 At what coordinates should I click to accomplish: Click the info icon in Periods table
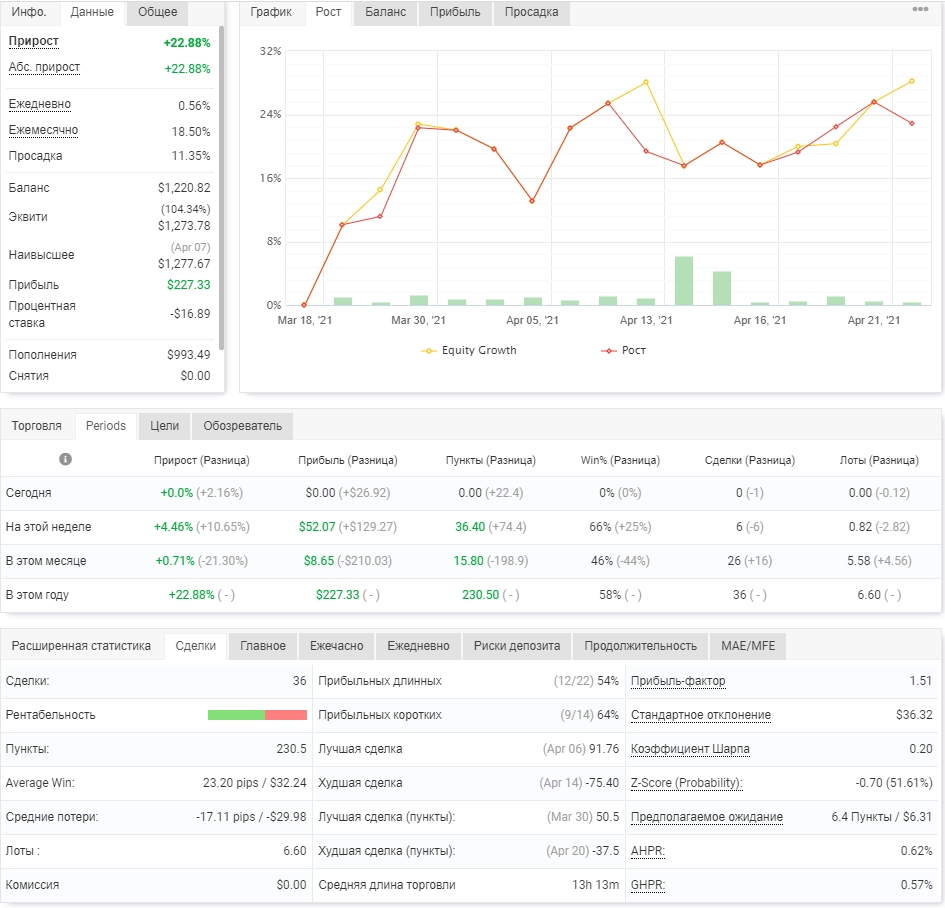(65, 459)
